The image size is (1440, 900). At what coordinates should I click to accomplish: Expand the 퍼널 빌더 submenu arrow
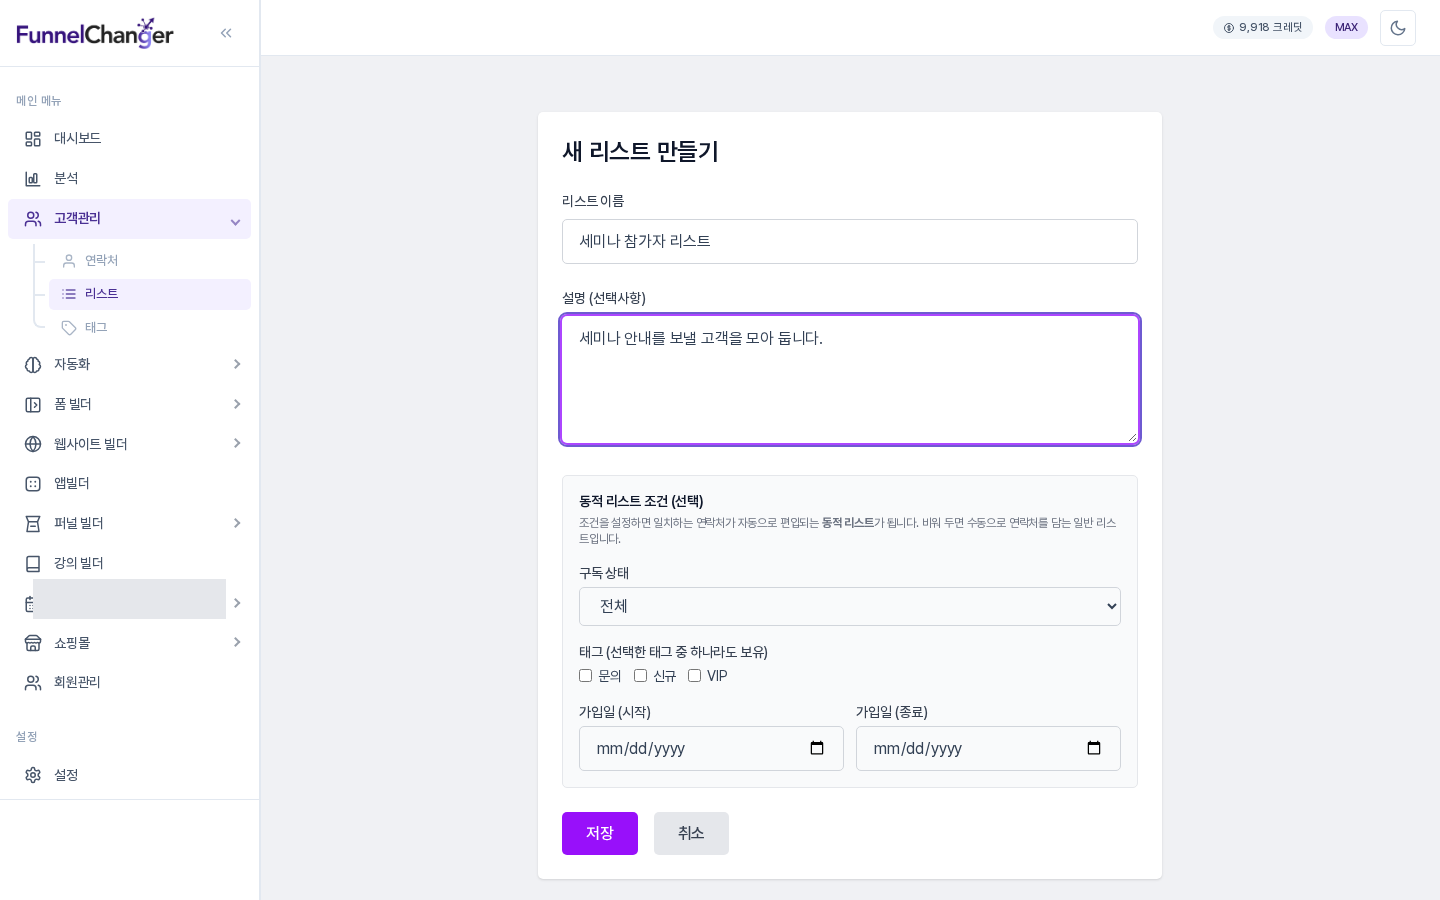[x=237, y=523]
